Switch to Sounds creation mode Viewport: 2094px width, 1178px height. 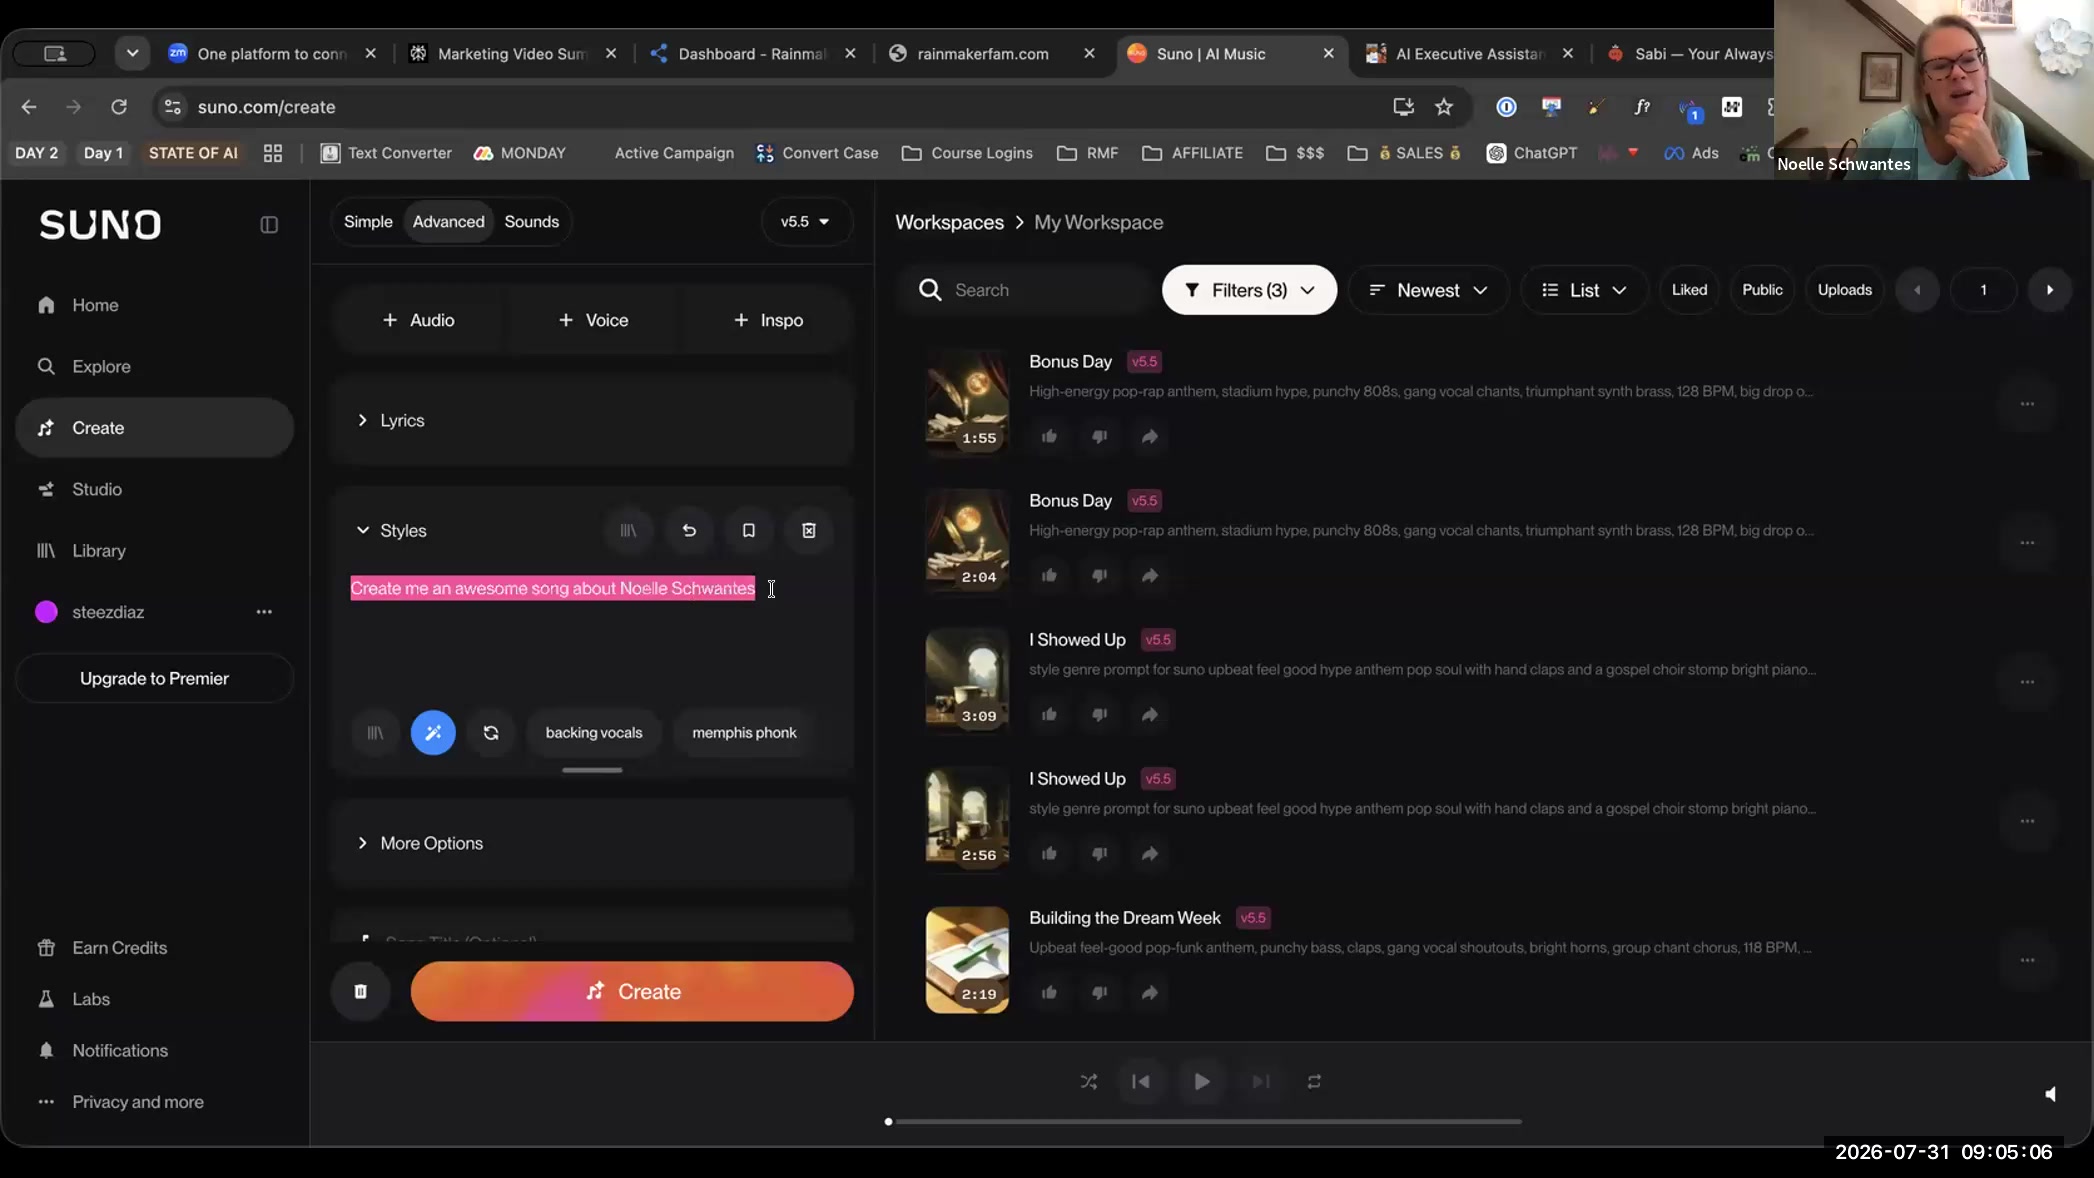pyautogui.click(x=531, y=222)
